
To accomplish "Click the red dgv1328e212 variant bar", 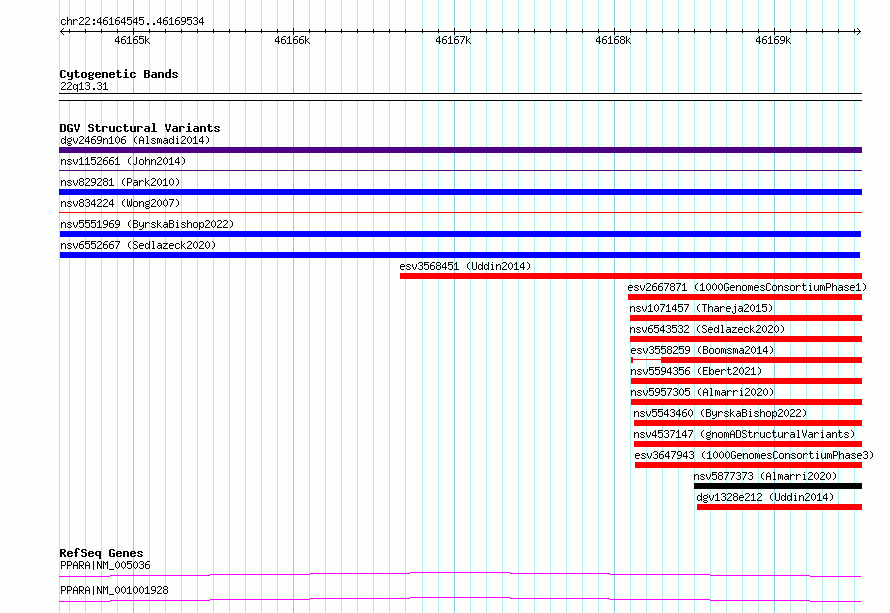I will pyautogui.click(x=779, y=507).
